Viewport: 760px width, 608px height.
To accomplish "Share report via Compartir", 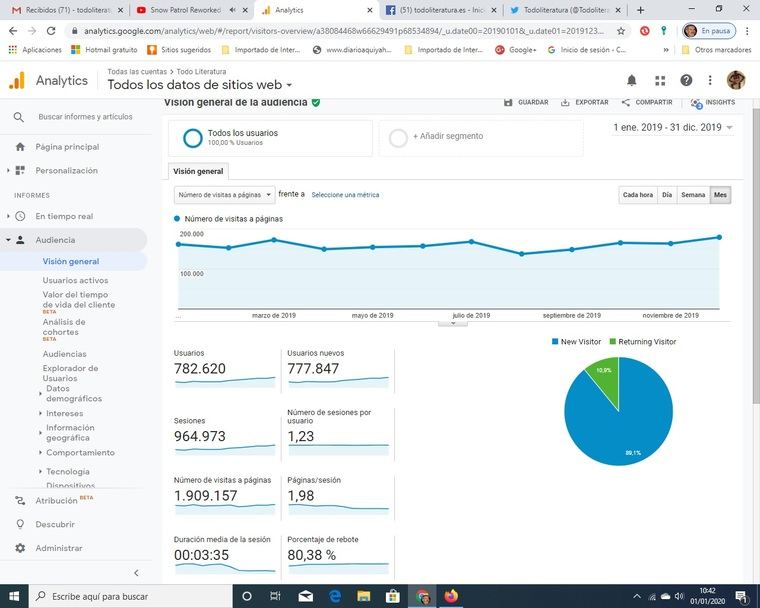I will point(647,102).
